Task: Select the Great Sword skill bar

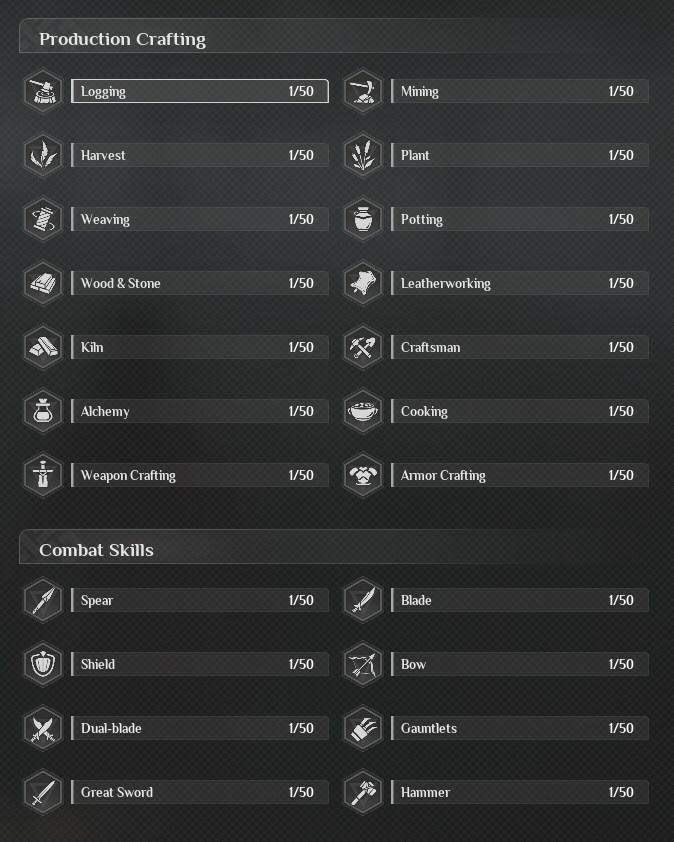Action: click(x=200, y=792)
